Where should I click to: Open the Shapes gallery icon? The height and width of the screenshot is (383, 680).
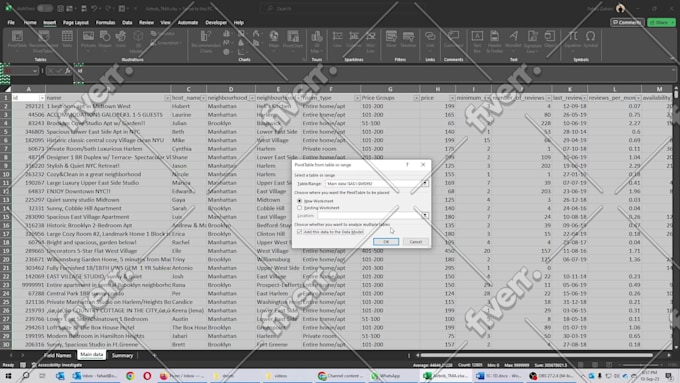(105, 39)
